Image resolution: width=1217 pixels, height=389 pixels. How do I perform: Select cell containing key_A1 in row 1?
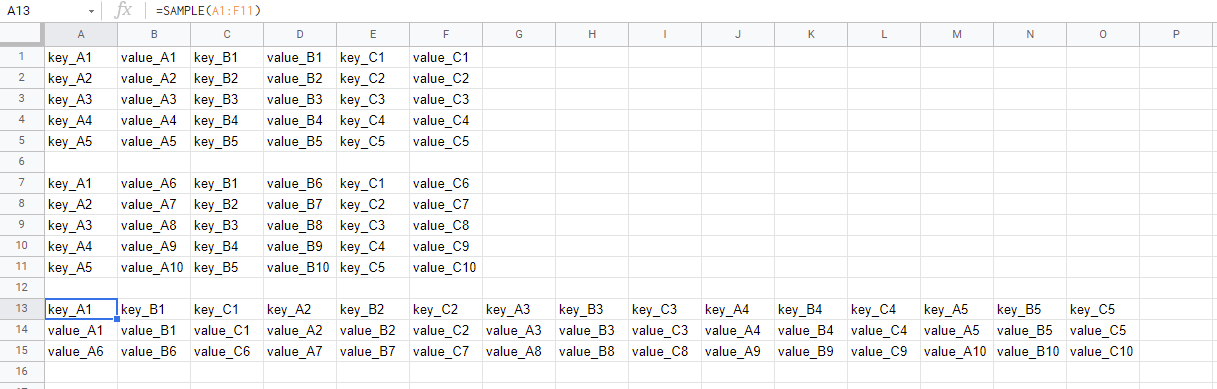click(81, 57)
